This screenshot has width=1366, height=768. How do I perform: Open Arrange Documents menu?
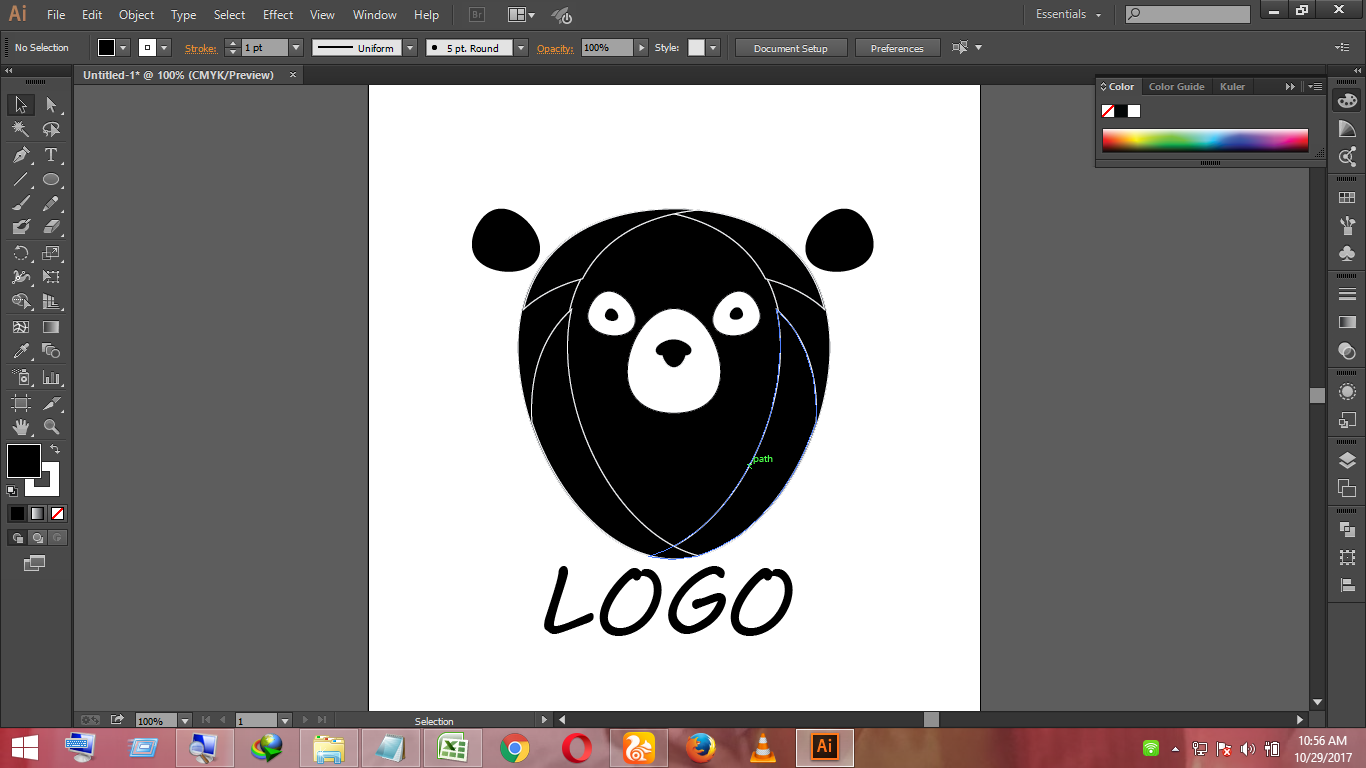pos(521,15)
